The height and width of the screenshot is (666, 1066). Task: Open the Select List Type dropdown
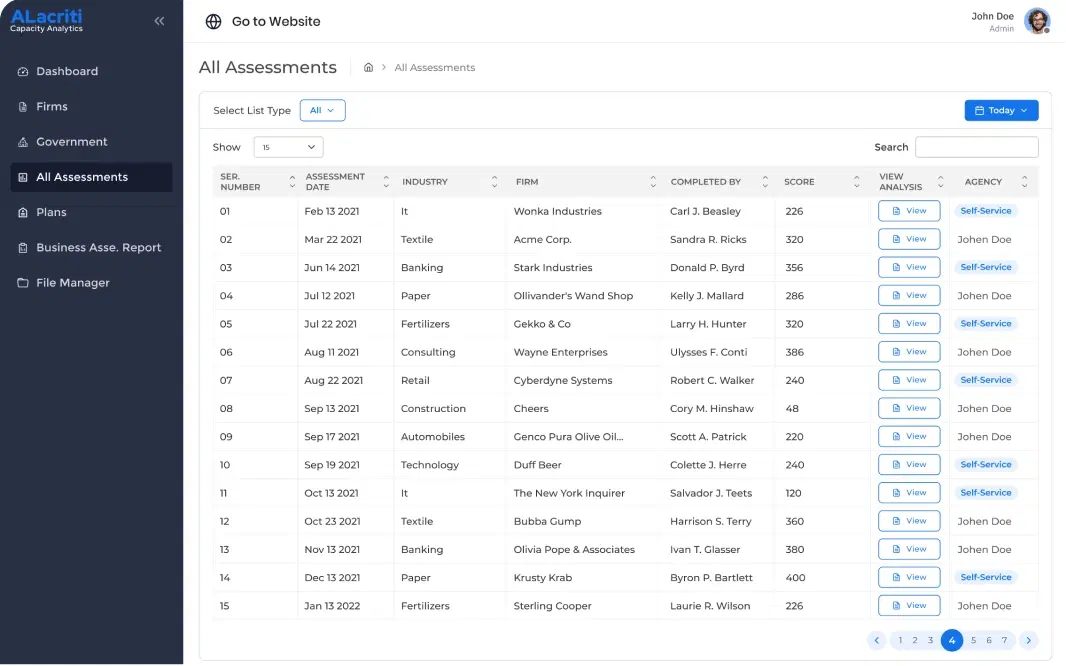click(x=322, y=111)
